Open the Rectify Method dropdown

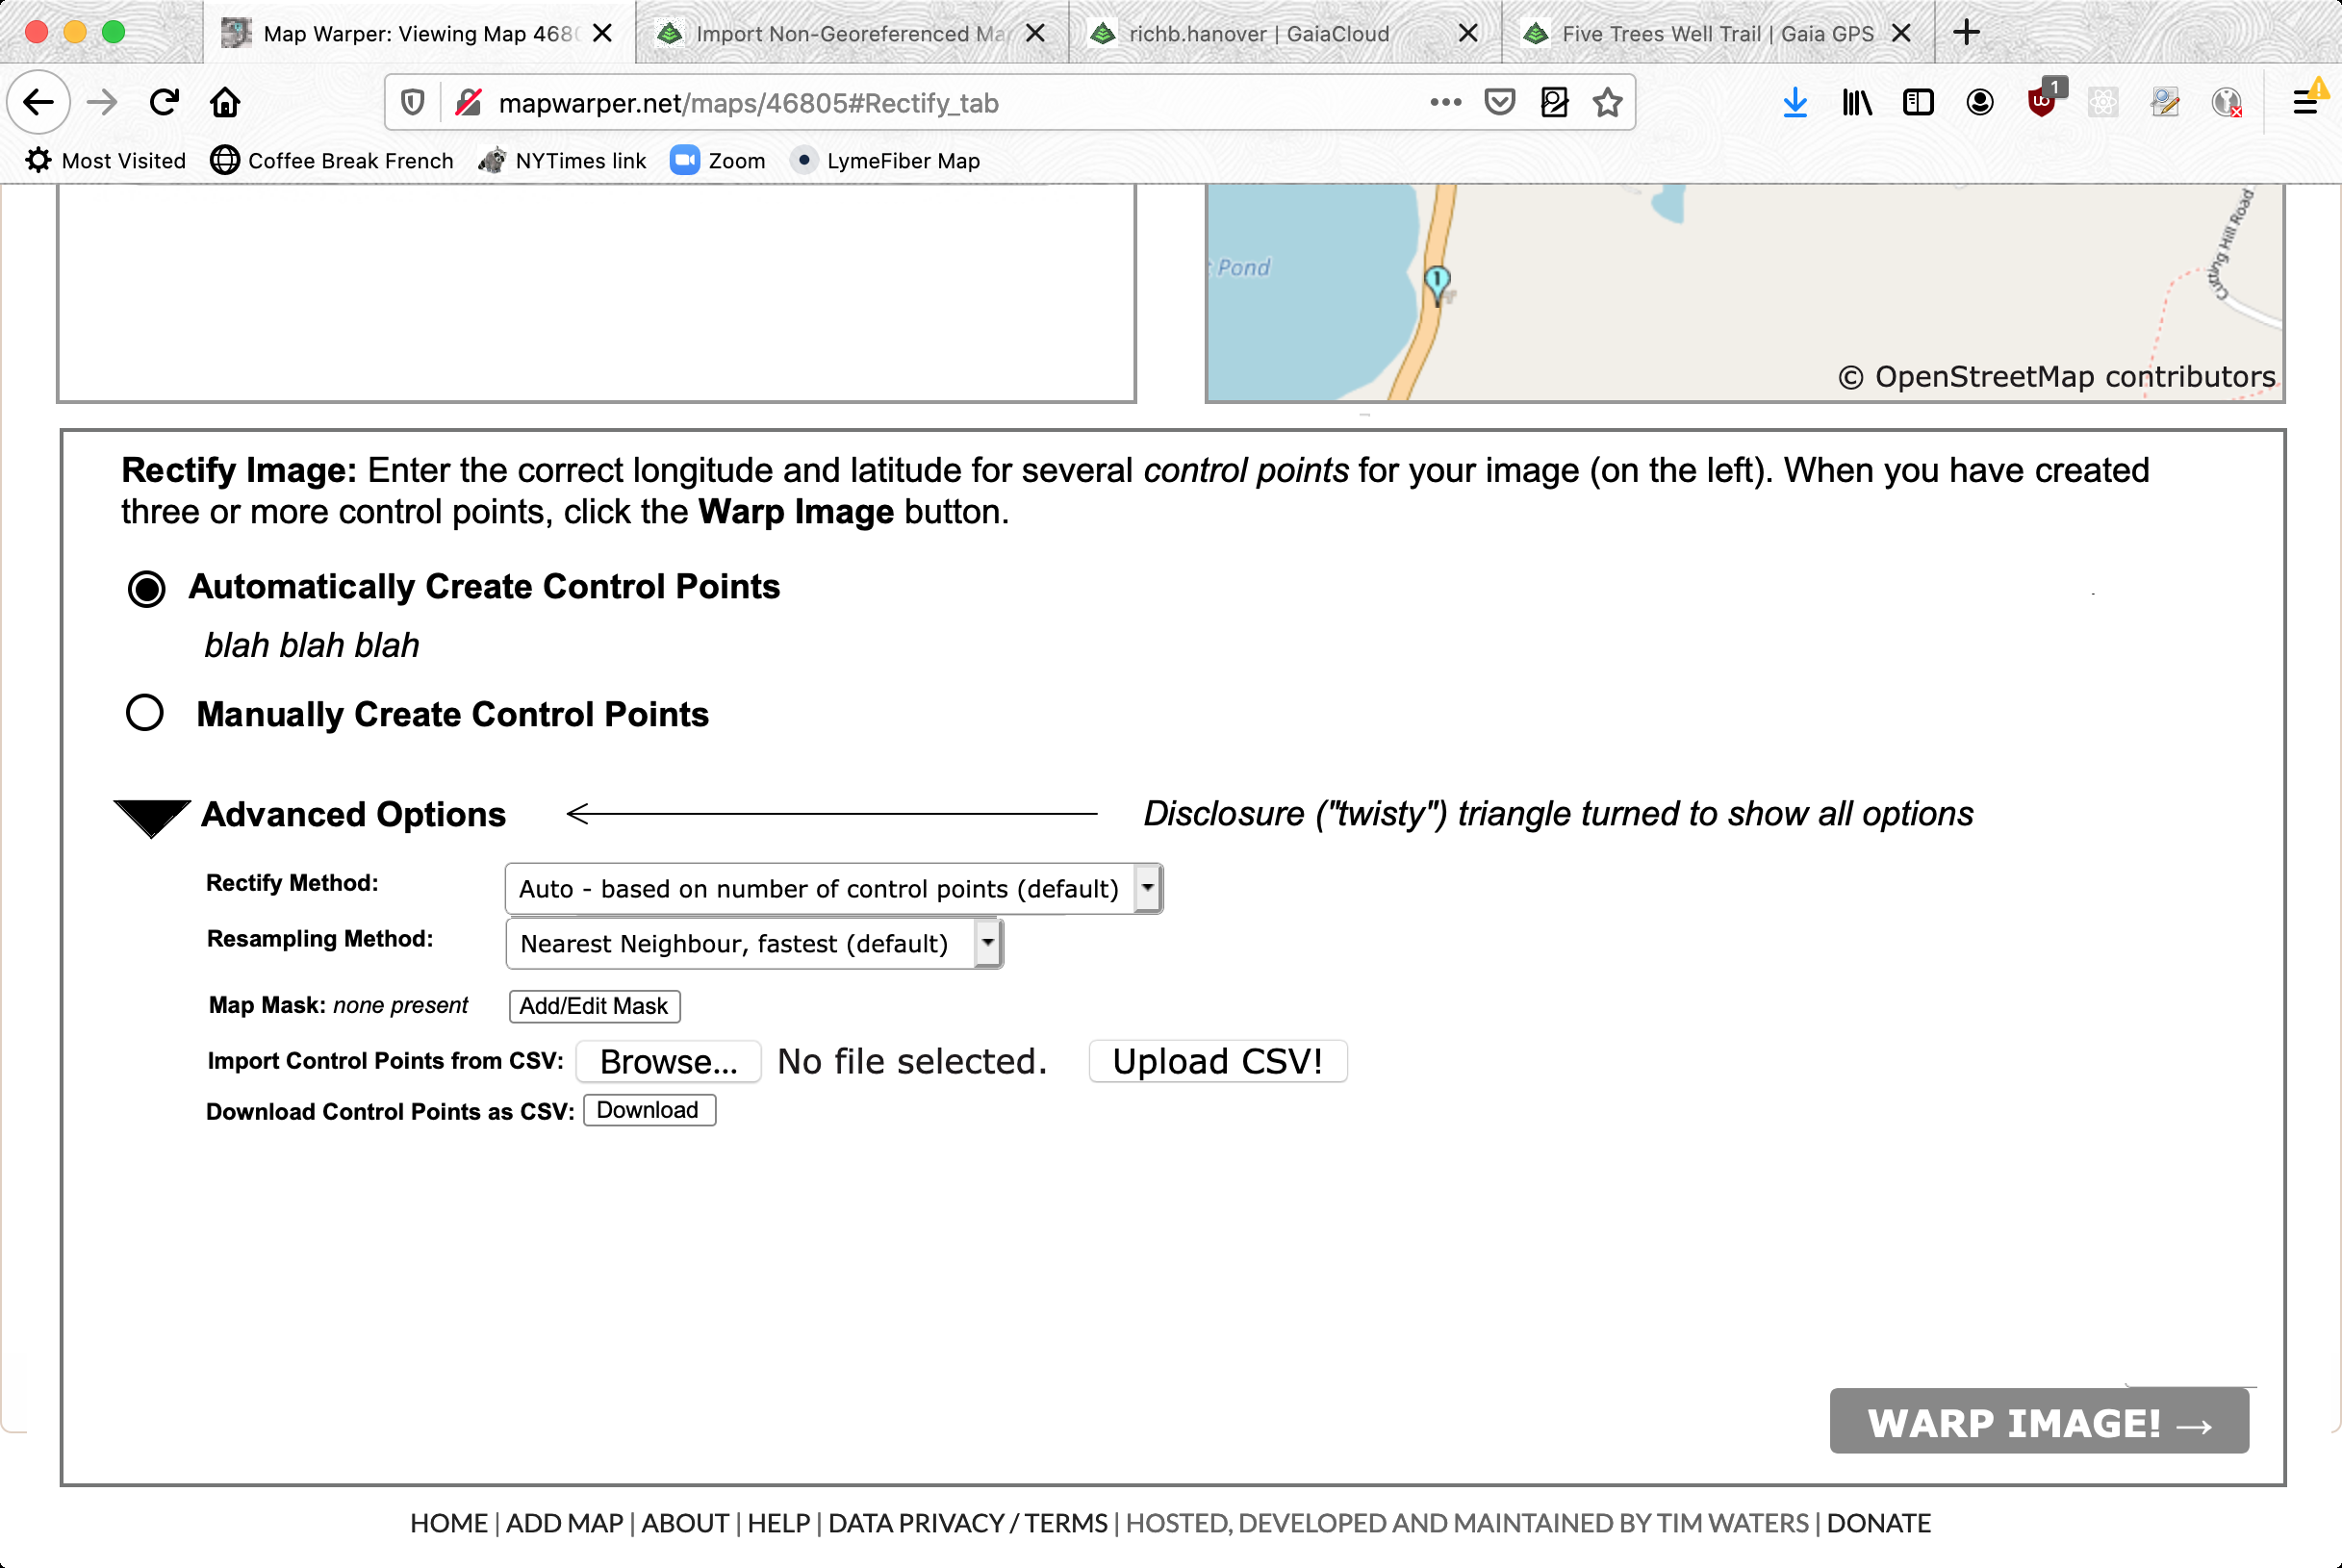point(833,888)
